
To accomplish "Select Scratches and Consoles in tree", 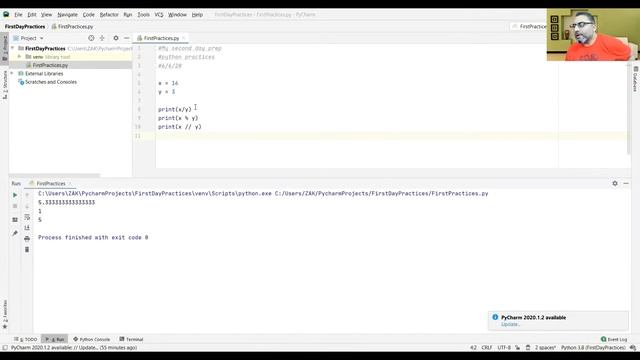I will pos(51,82).
